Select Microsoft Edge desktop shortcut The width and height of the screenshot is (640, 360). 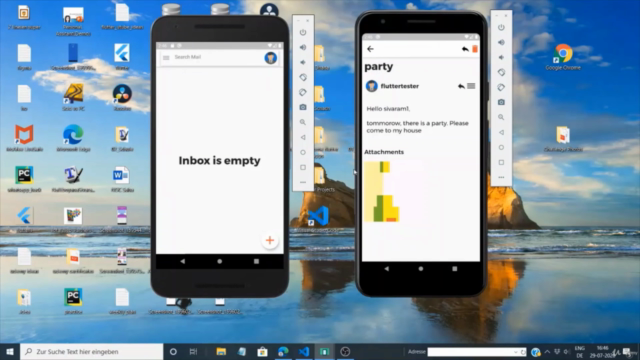click(x=73, y=138)
